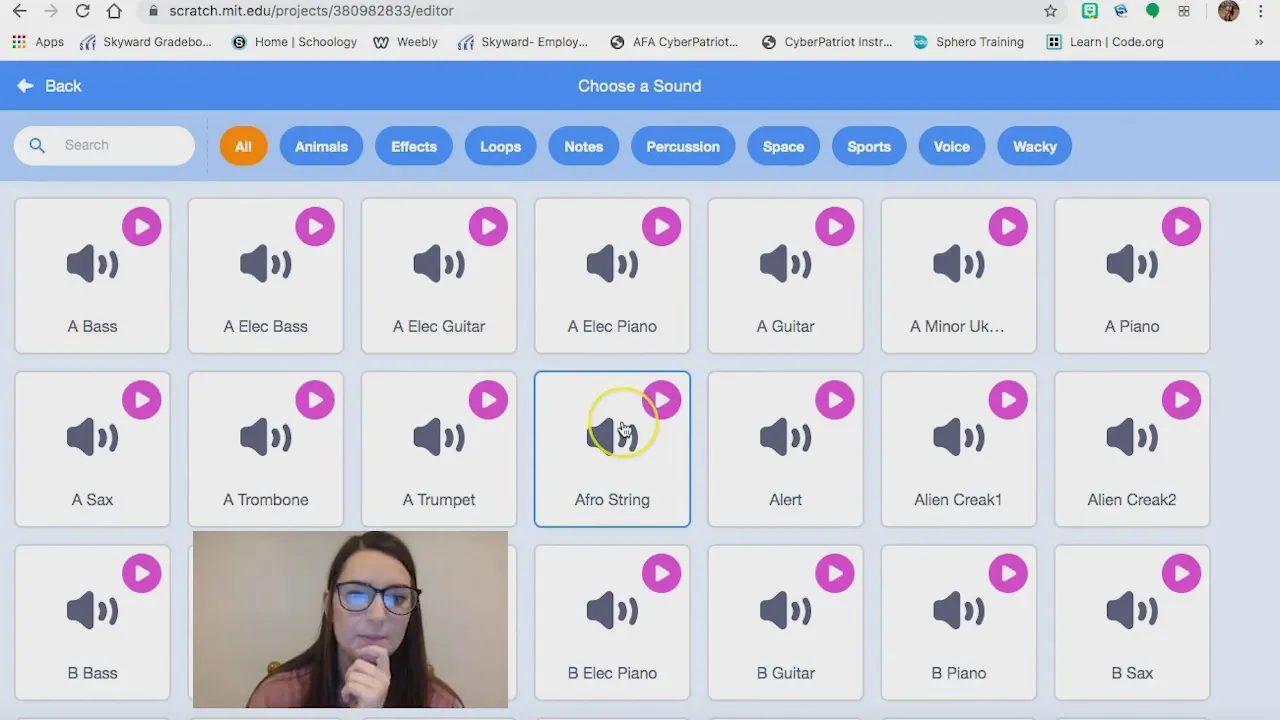
Task: Go Back to the editor
Action: pyautogui.click(x=49, y=86)
